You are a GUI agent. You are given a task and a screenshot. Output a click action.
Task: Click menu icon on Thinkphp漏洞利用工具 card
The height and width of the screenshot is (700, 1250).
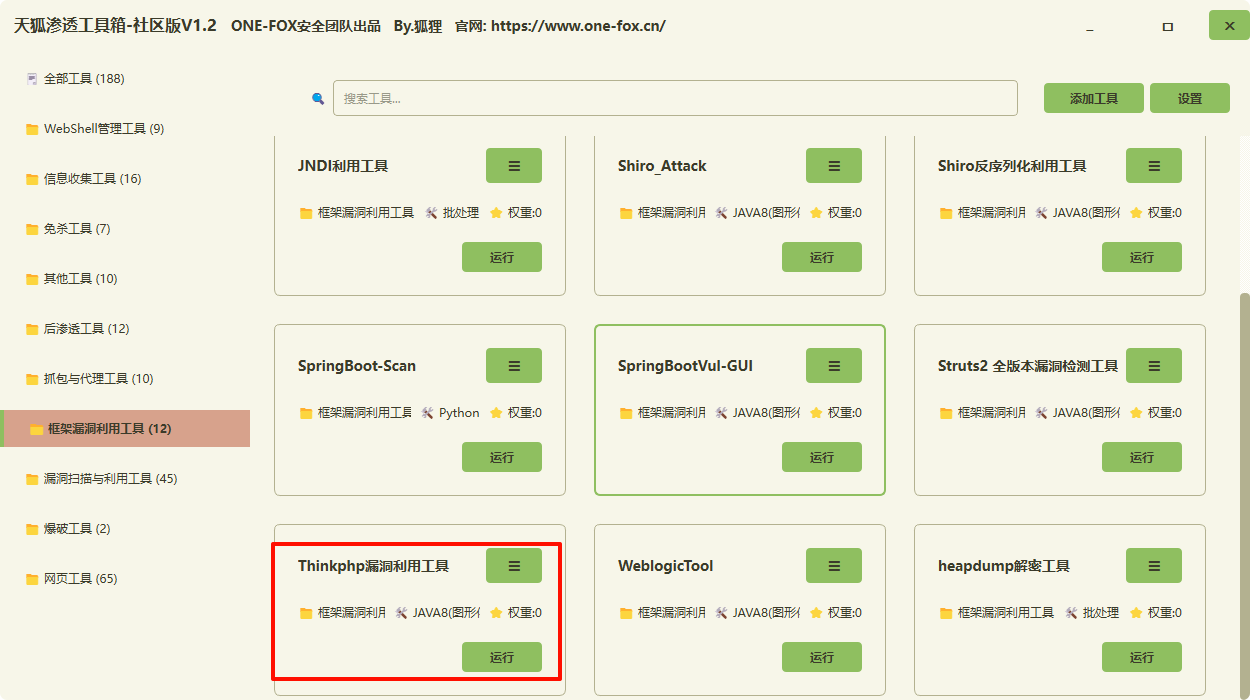click(x=514, y=566)
